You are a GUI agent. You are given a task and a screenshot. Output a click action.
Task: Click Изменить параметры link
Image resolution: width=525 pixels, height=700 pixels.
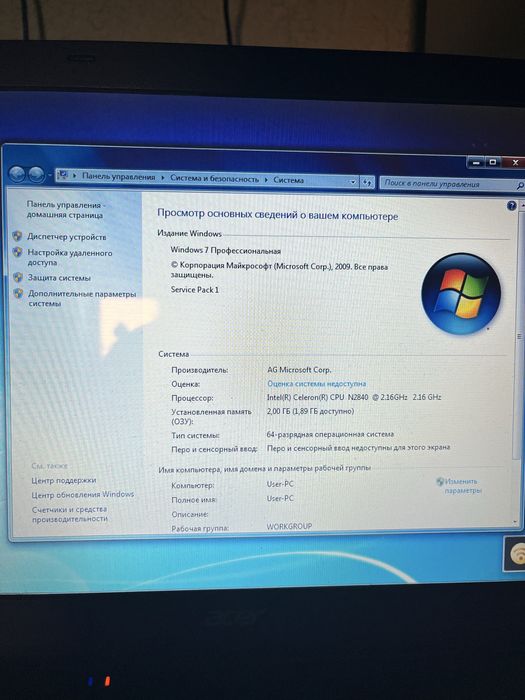462,486
